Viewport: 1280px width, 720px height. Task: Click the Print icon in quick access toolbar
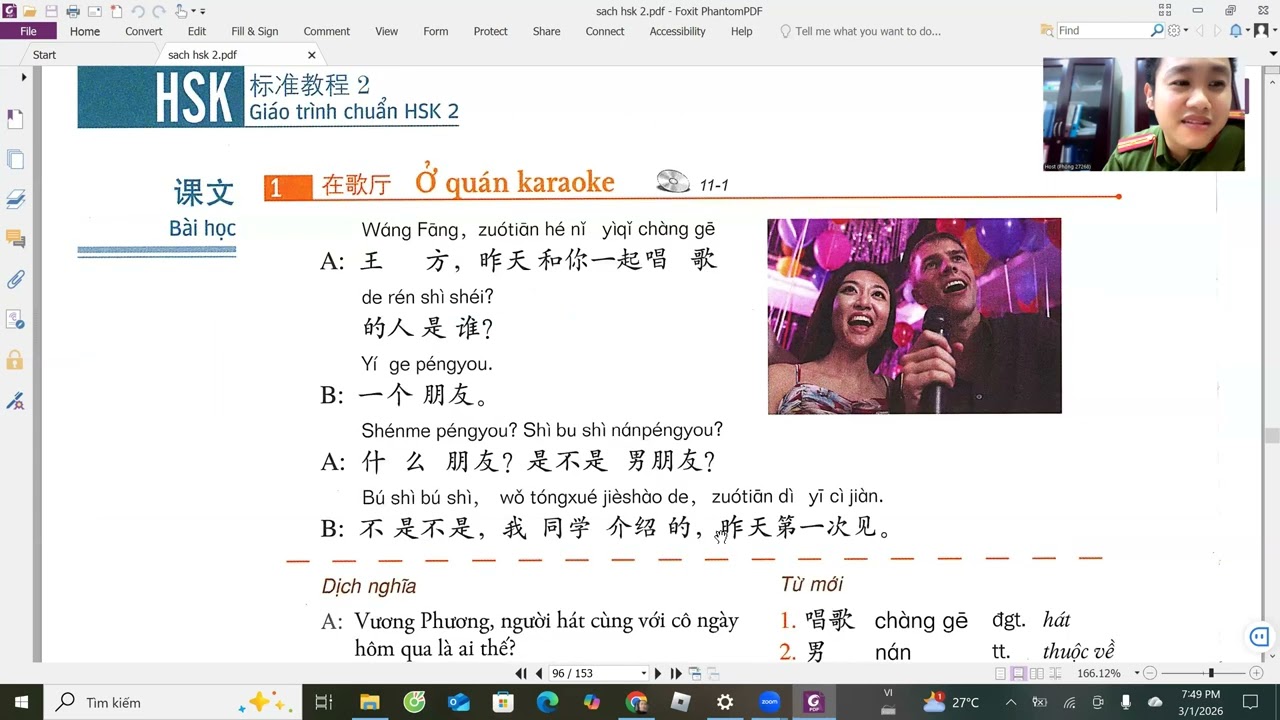pyautogui.click(x=73, y=11)
